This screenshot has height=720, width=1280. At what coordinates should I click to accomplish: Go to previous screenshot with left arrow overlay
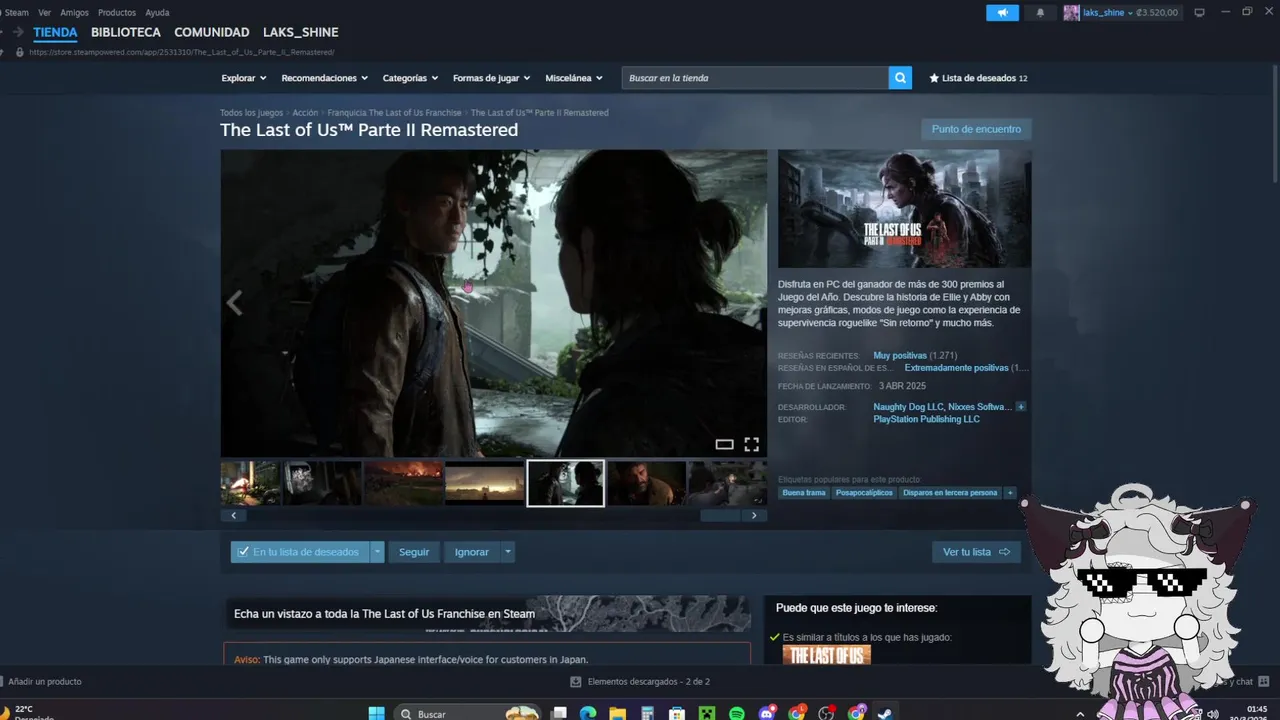[235, 303]
